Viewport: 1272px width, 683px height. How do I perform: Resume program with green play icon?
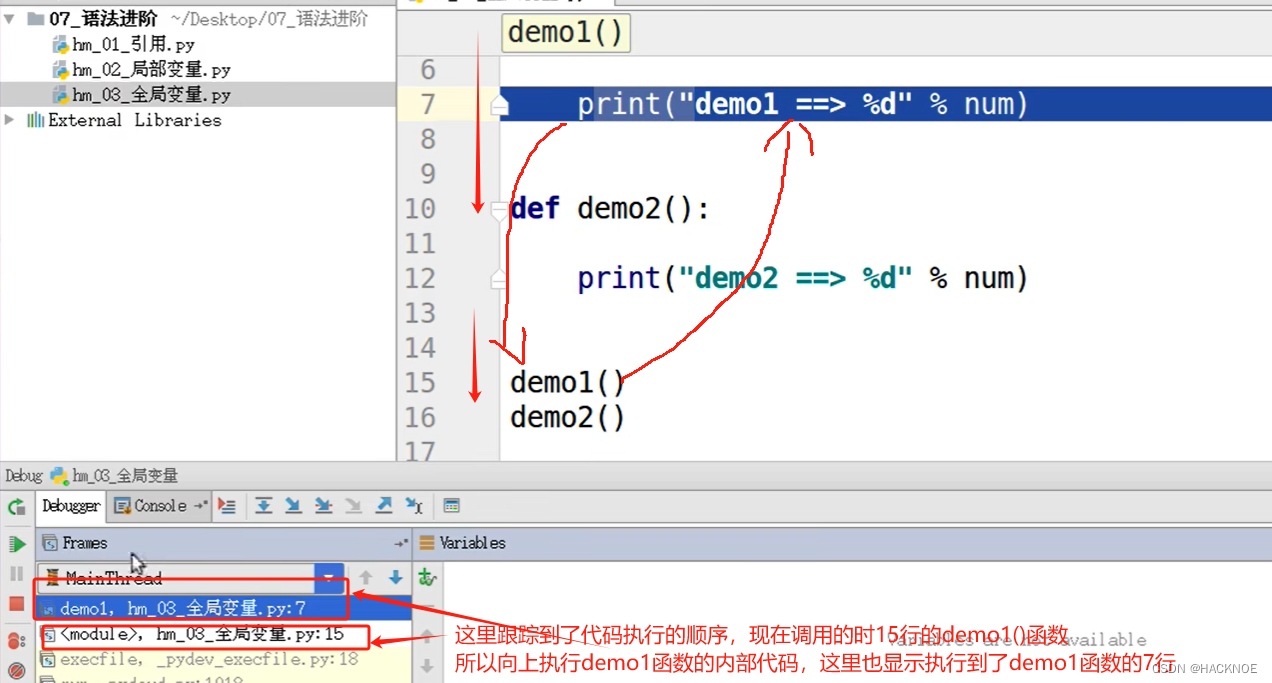pos(16,544)
